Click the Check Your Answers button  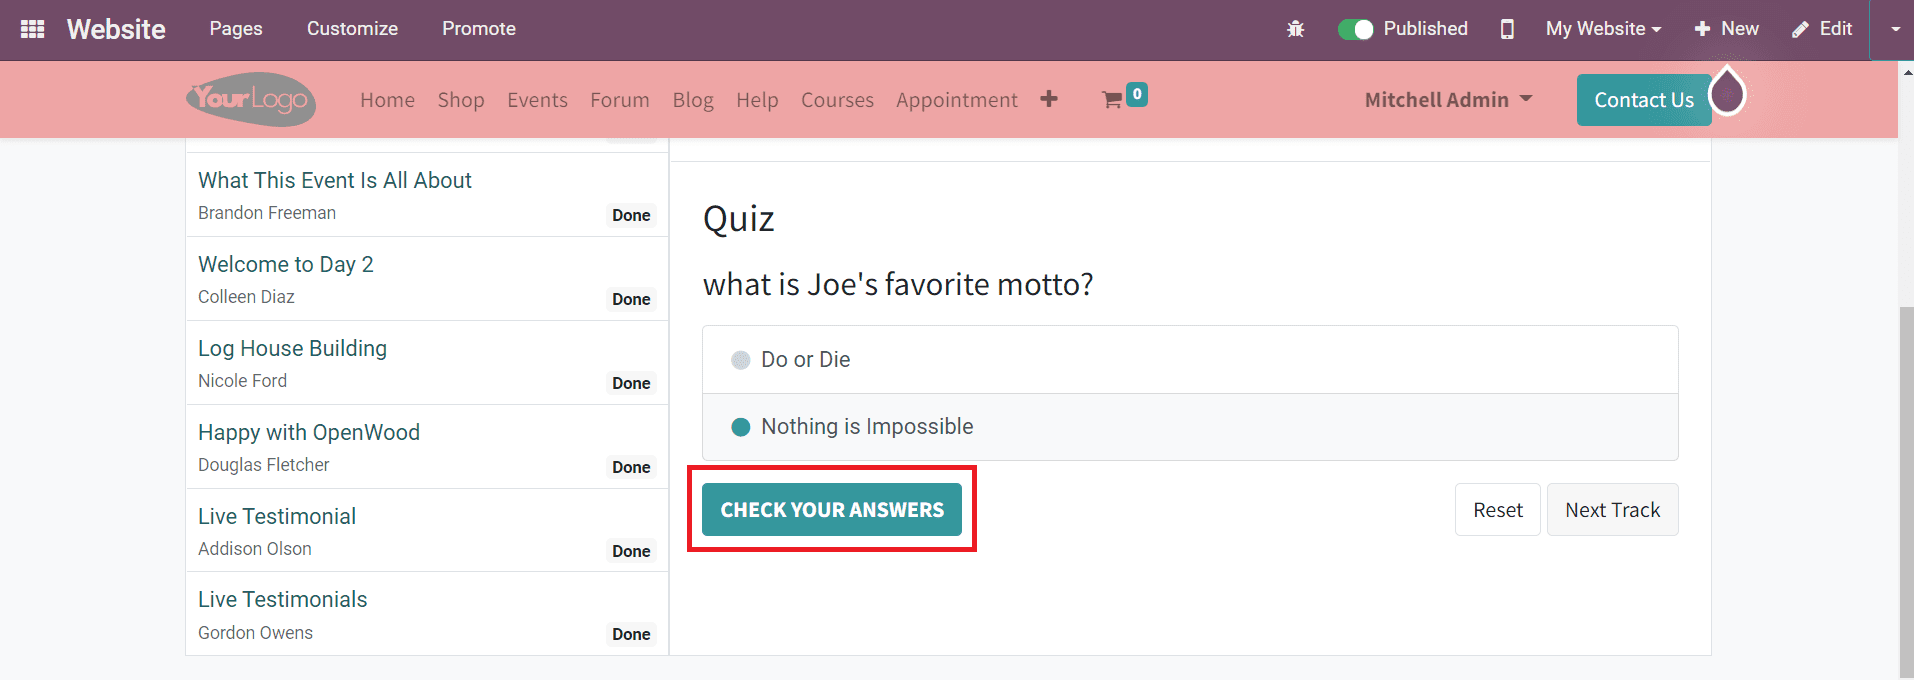point(831,509)
